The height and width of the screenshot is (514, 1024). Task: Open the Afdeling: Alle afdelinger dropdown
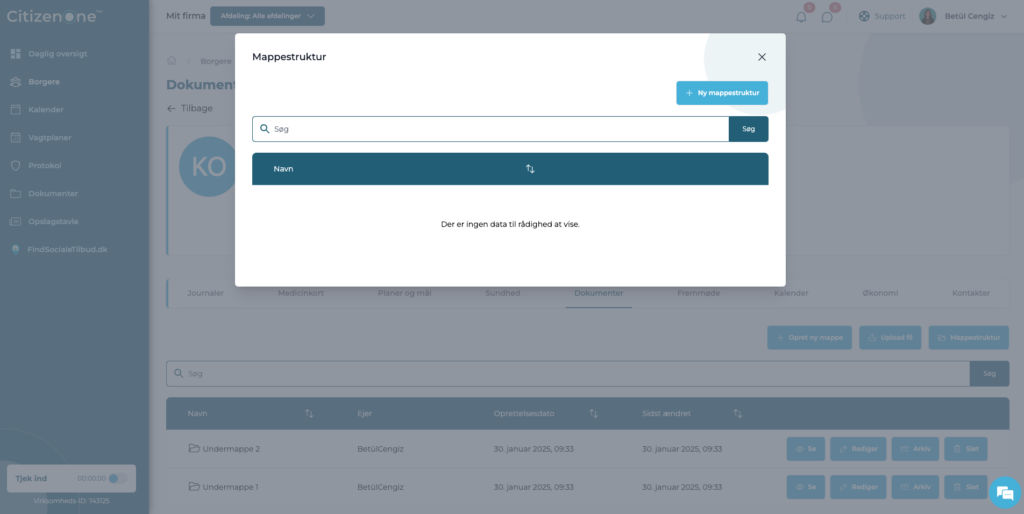point(267,16)
